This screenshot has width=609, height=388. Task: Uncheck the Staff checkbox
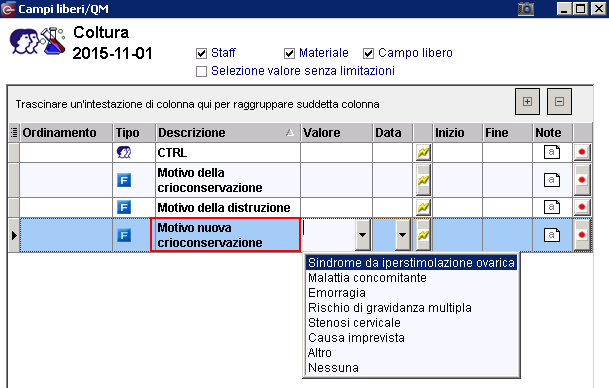point(201,53)
